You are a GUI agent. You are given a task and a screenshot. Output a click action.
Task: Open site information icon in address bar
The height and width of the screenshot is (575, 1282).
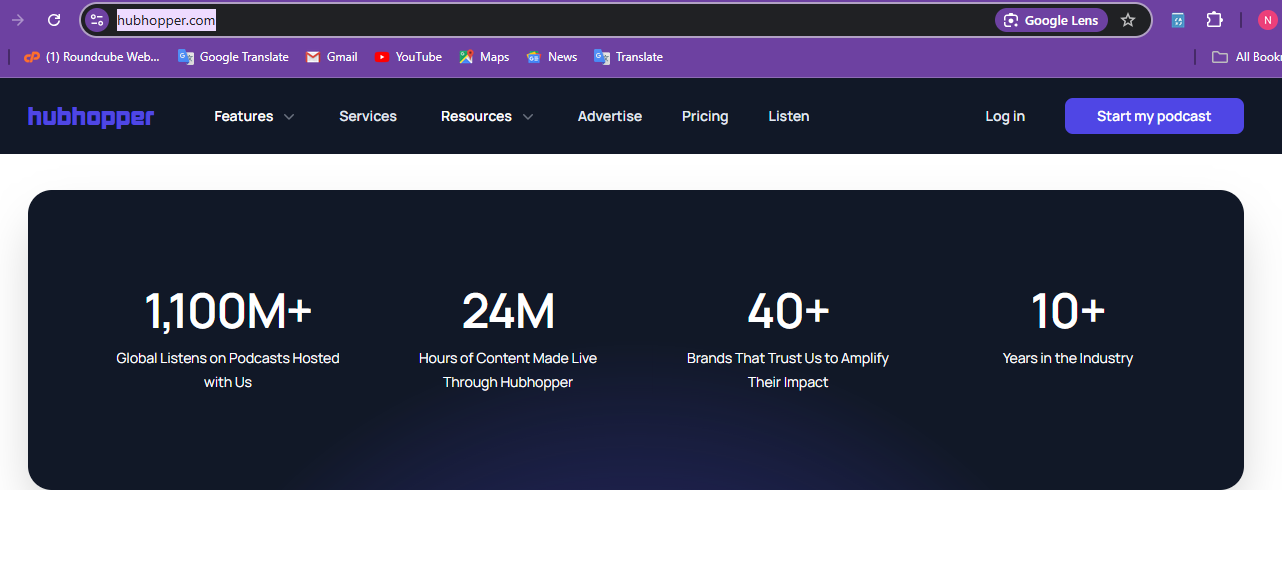97,20
